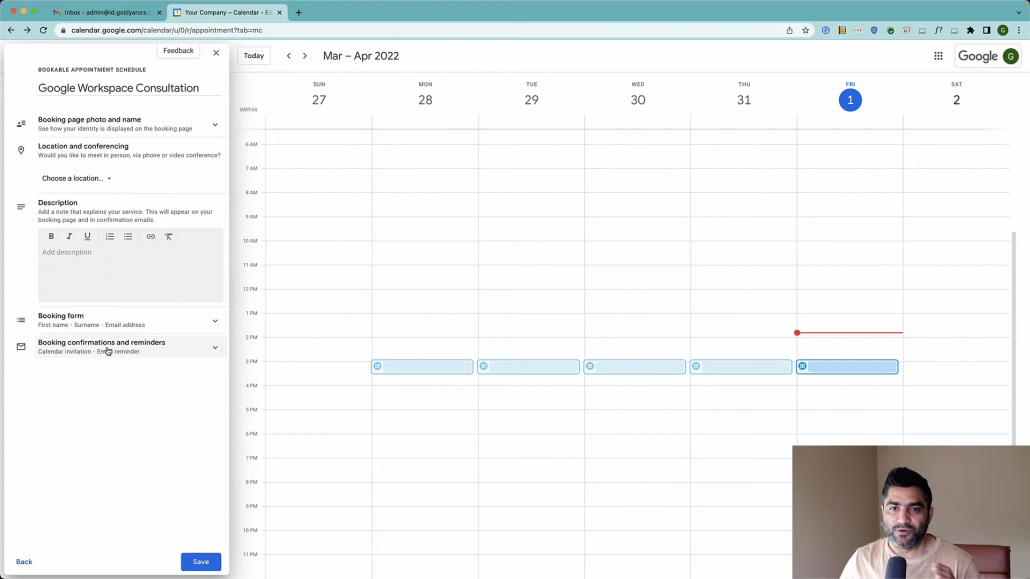Open Thursday 31 day header
The image size is (1030, 579).
[x=744, y=100]
